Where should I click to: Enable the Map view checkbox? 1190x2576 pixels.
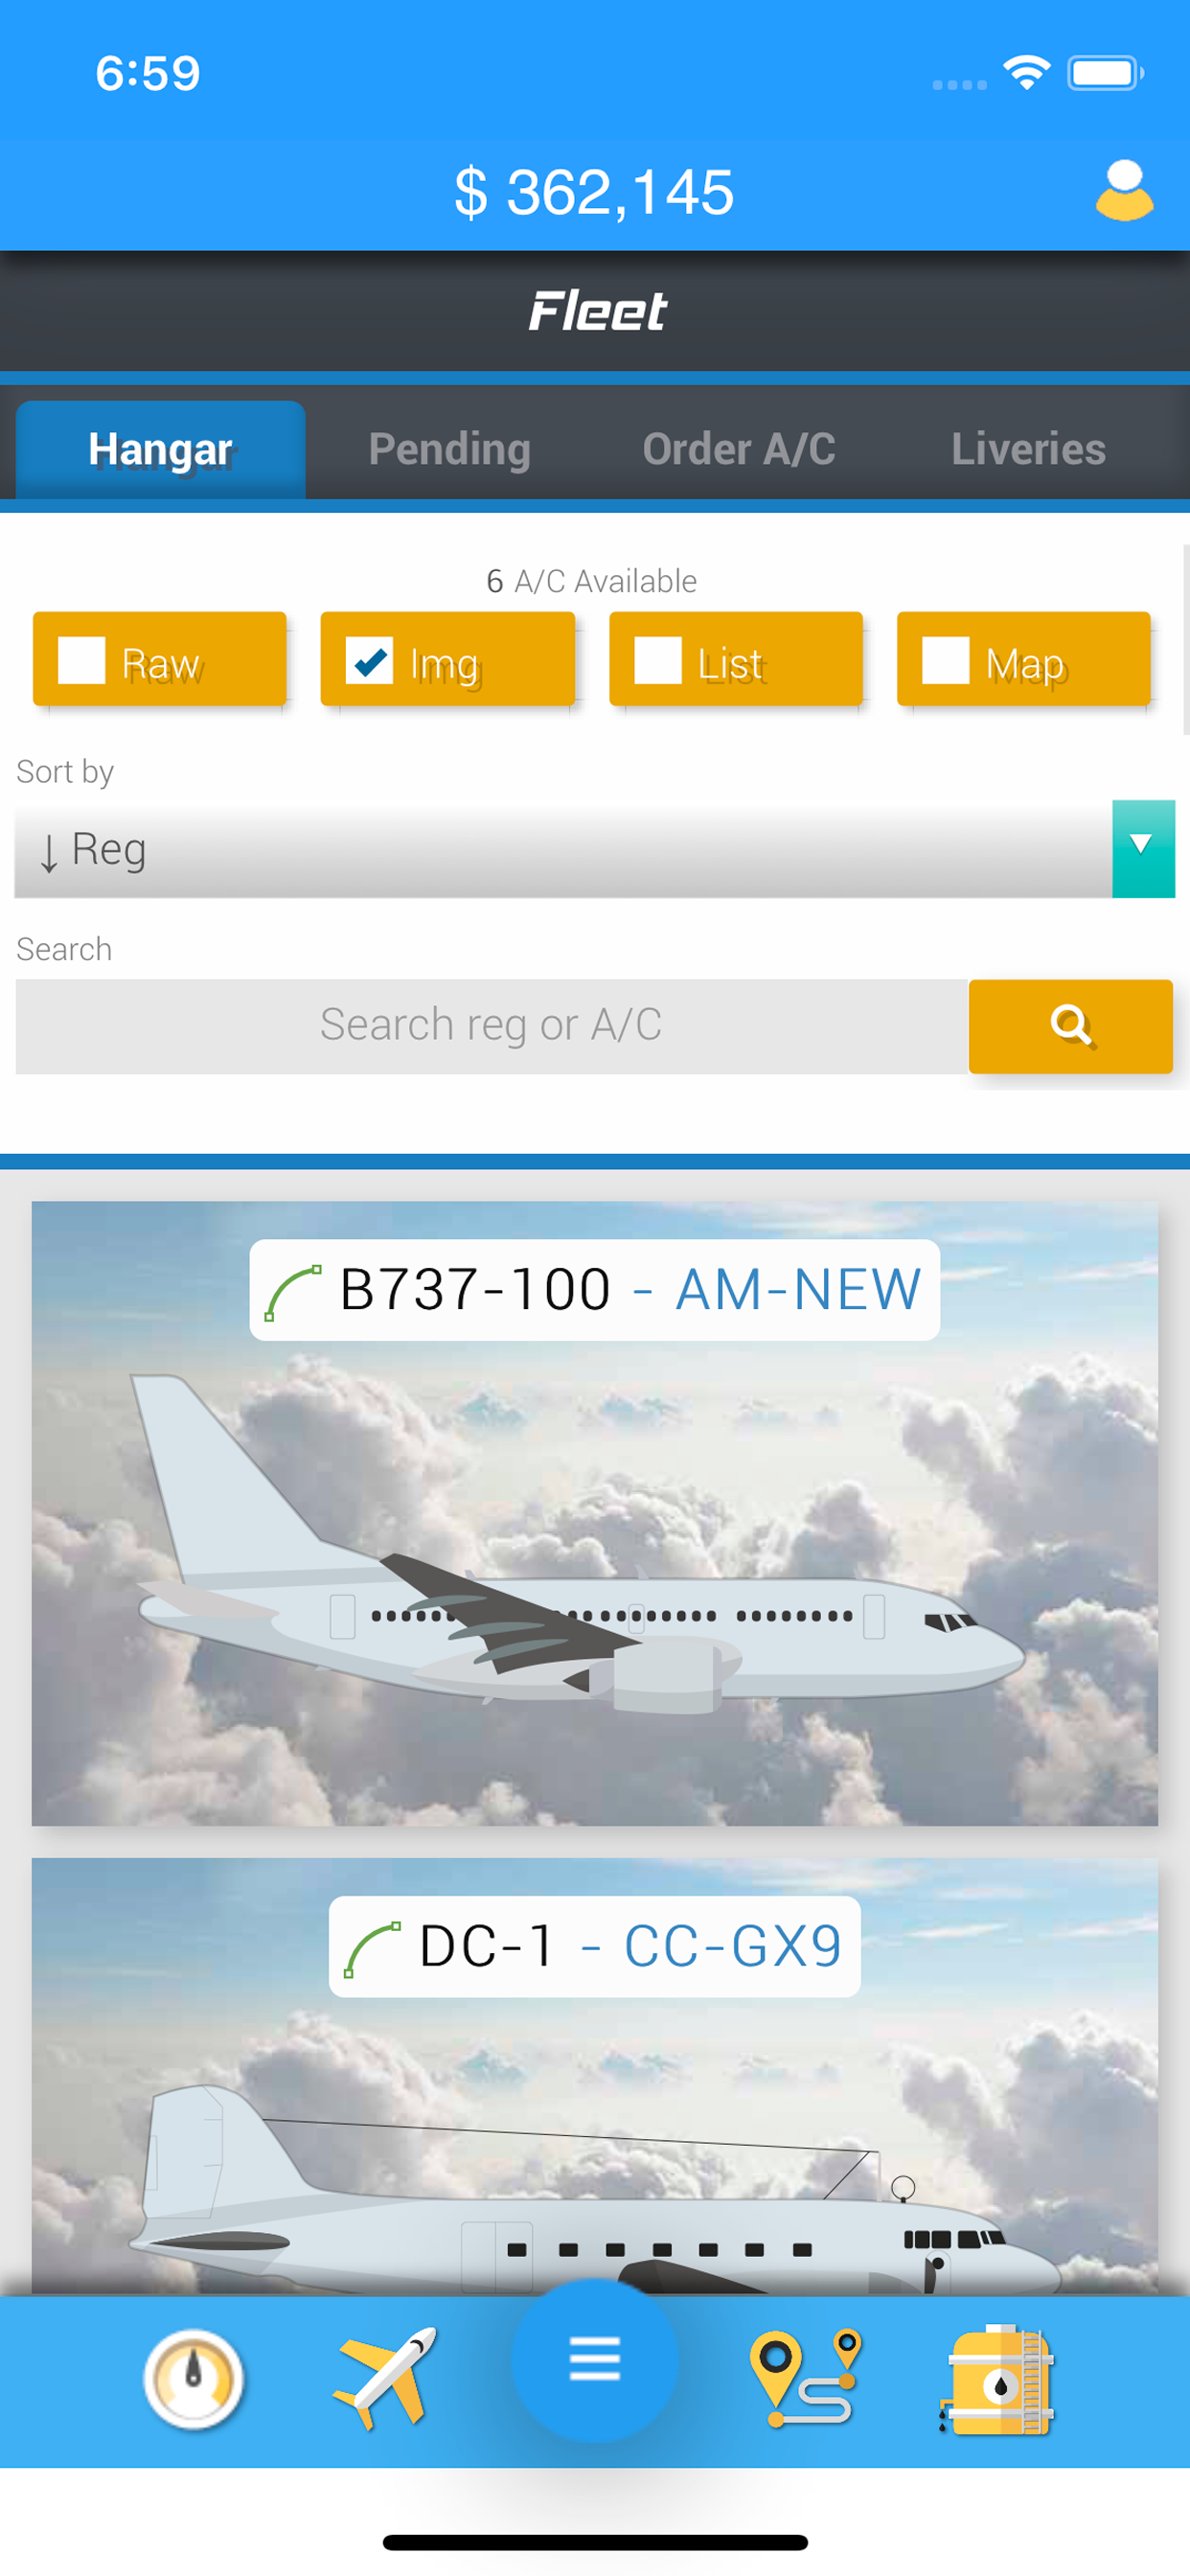(x=945, y=660)
